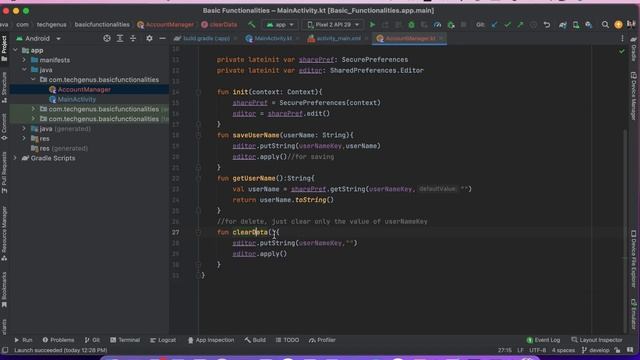Open the app run configuration dropdown
The height and width of the screenshot is (360, 640).
280,25
